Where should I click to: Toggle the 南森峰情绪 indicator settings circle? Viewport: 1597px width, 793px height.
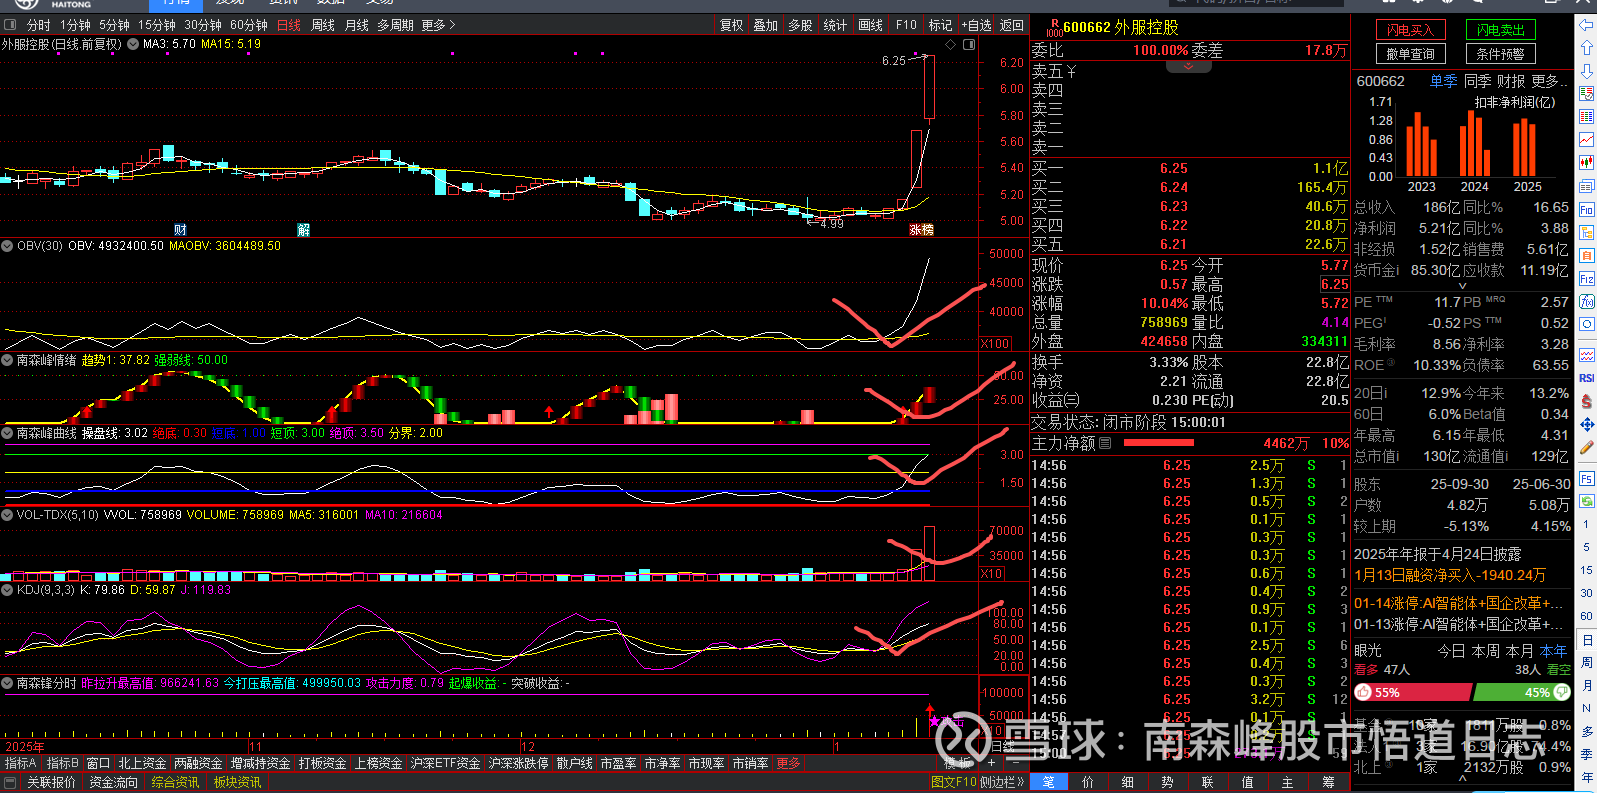pos(7,360)
